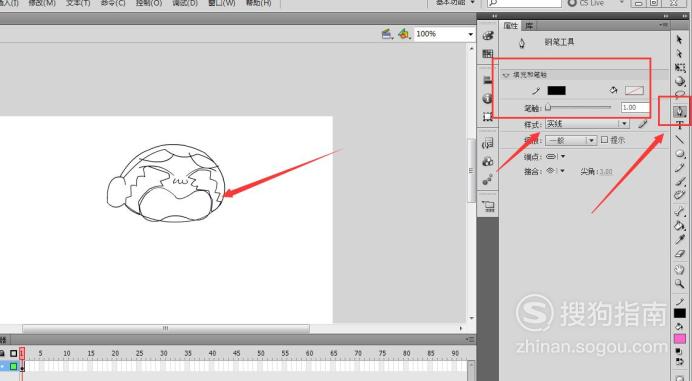692x381 pixels.
Task: Select the Hand tool
Action: (x=680, y=269)
